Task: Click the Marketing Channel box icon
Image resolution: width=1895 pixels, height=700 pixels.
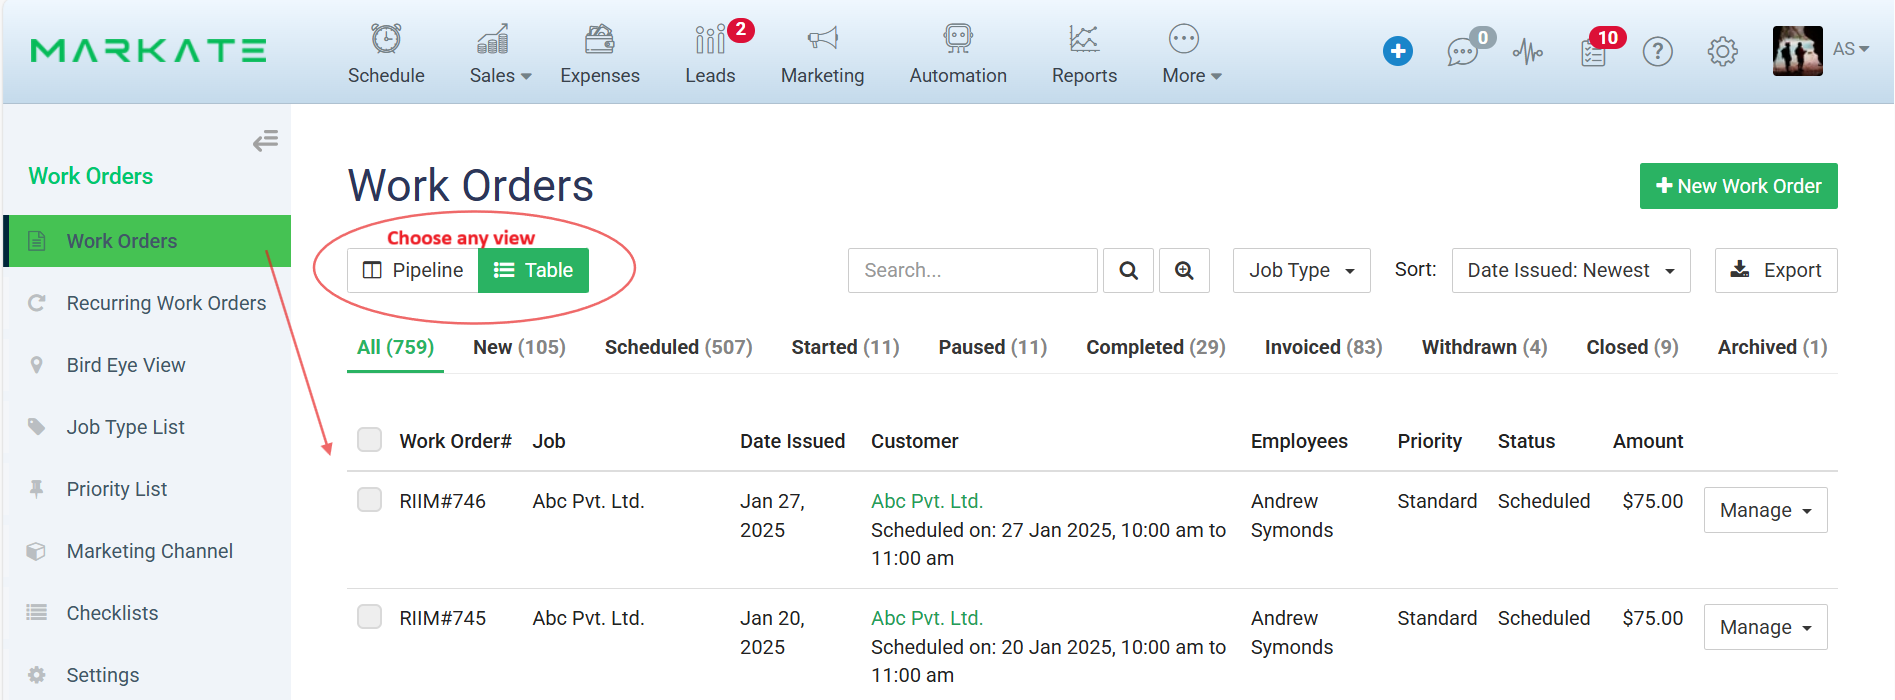Action: [x=37, y=551]
